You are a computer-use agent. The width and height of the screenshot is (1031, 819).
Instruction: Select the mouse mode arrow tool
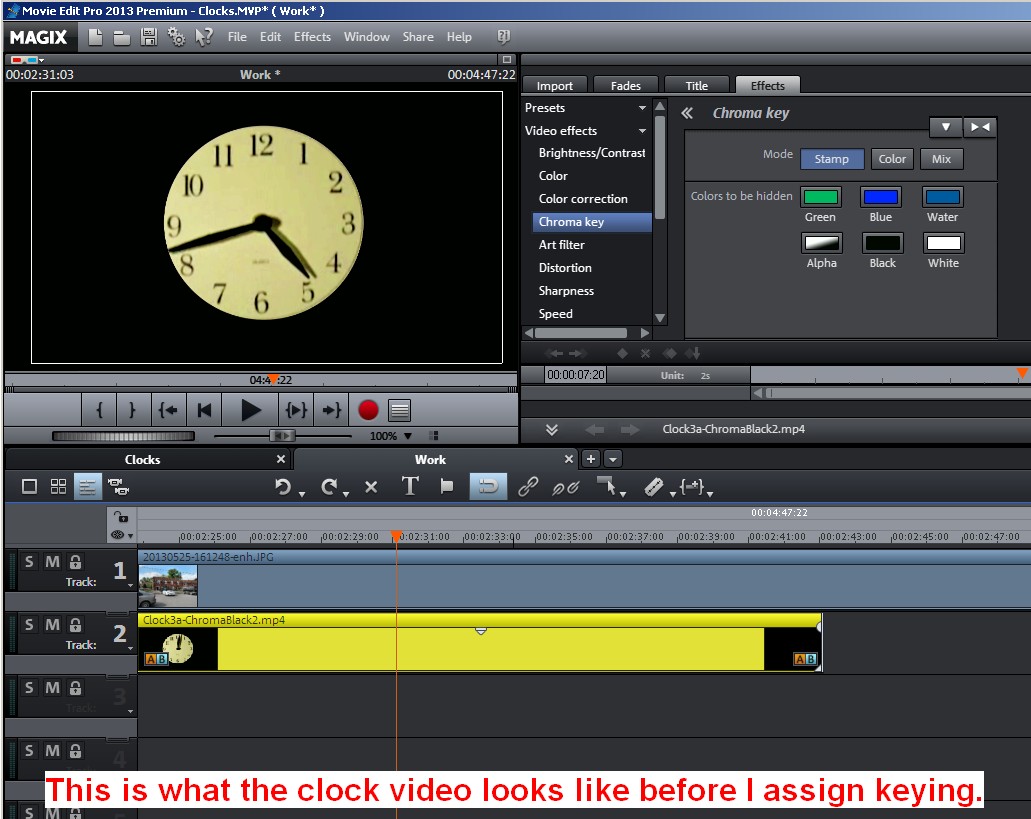tap(606, 486)
